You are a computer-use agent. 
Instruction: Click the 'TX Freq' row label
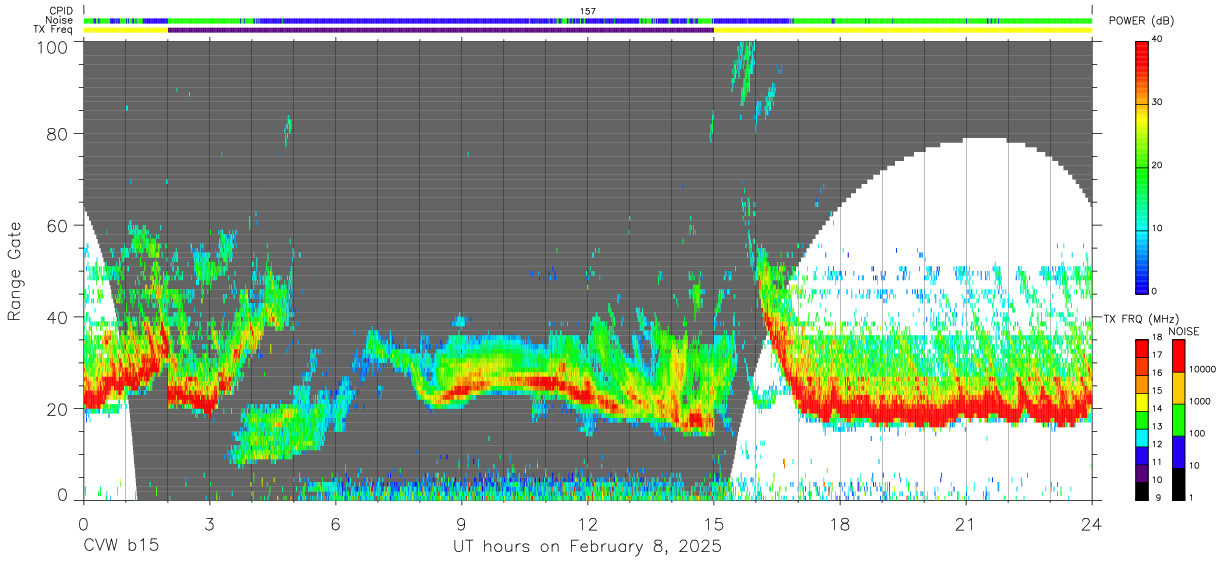click(54, 30)
